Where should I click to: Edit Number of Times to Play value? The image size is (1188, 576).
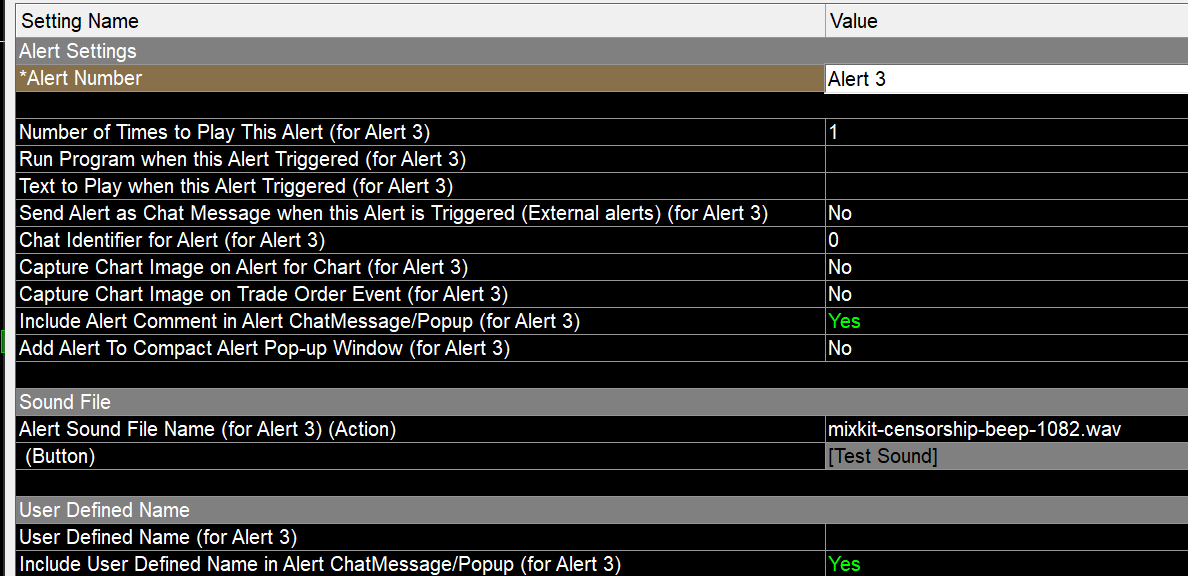tap(1006, 133)
